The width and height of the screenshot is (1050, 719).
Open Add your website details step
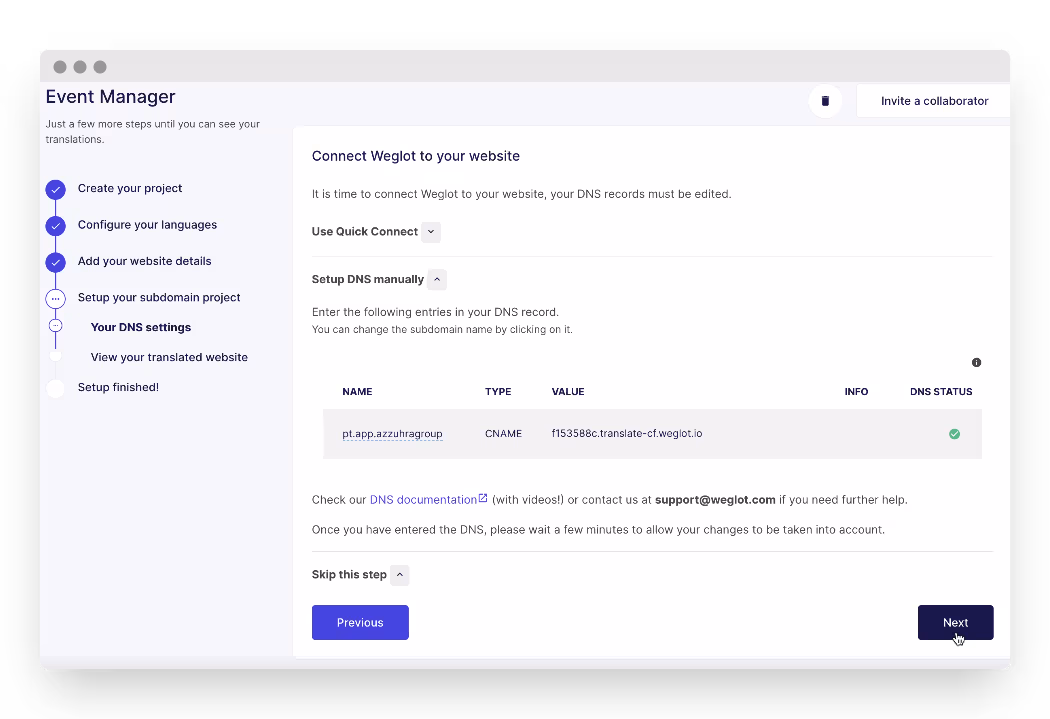point(145,261)
